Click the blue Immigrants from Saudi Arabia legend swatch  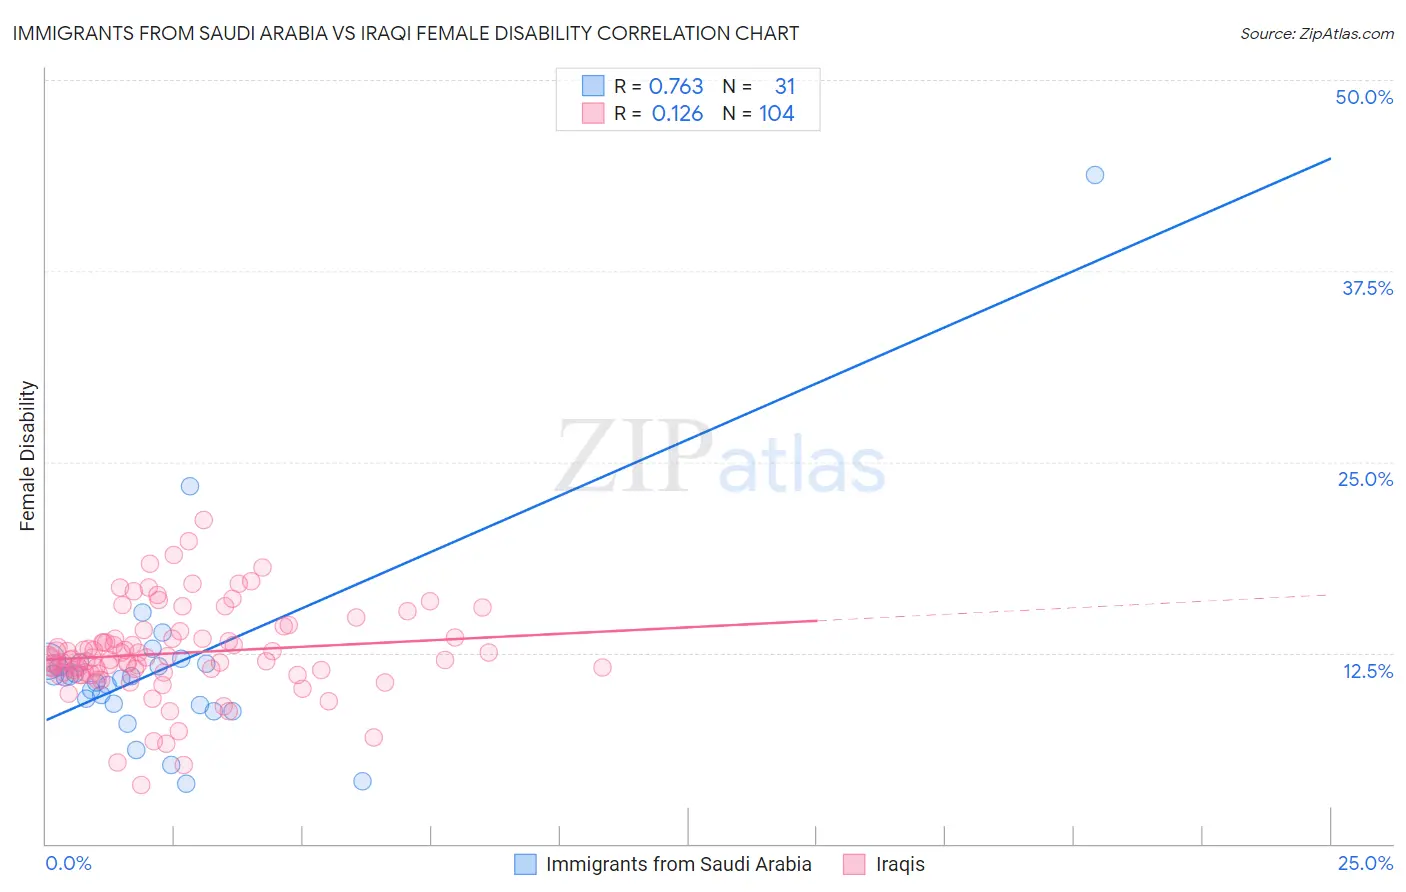pyautogui.click(x=525, y=864)
